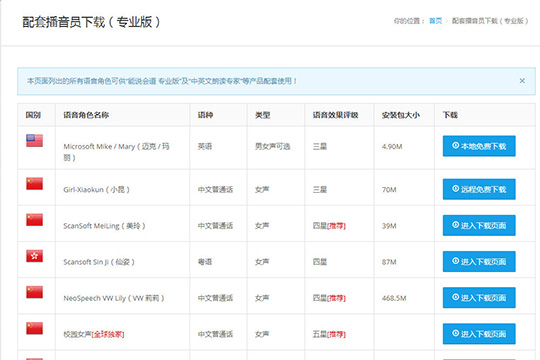The width and height of the screenshot is (540, 360).
Task: Click the 四星[推荐] rating in MeiLing row
Action: pyautogui.click(x=329, y=226)
